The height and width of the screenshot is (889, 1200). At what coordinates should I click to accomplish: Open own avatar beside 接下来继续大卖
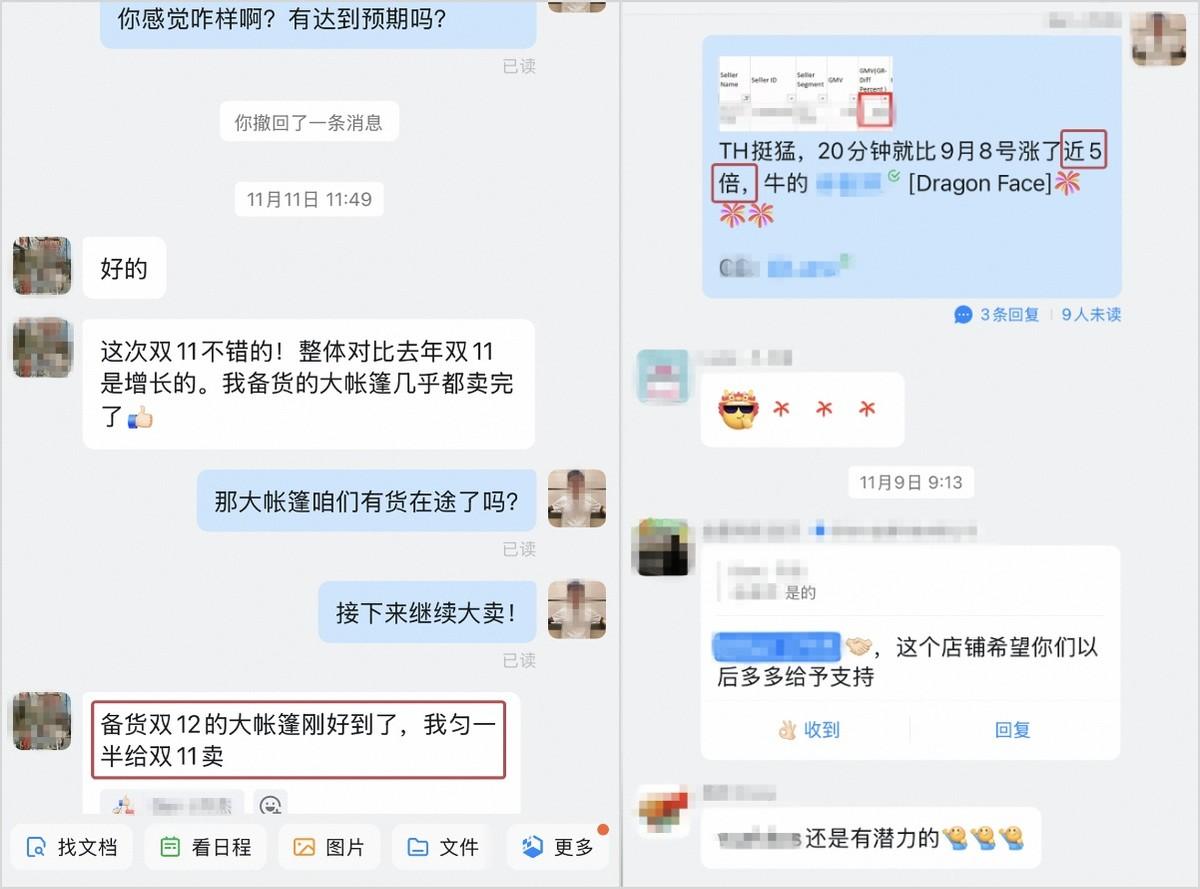[x=577, y=610]
